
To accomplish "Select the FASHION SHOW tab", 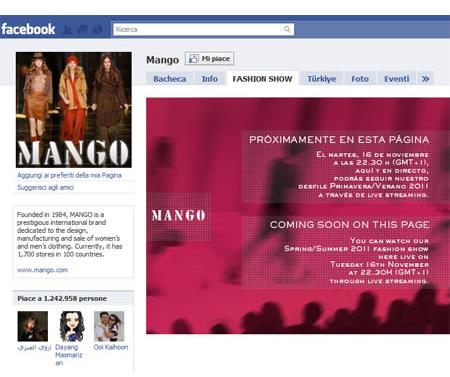I will click(x=262, y=79).
